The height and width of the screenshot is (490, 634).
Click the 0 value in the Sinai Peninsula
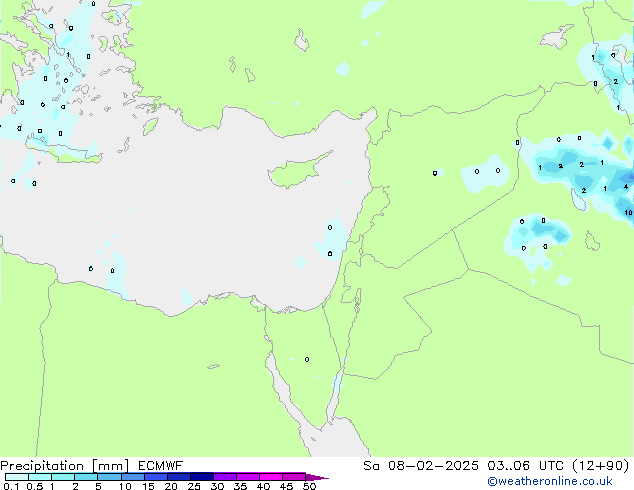coord(307,359)
